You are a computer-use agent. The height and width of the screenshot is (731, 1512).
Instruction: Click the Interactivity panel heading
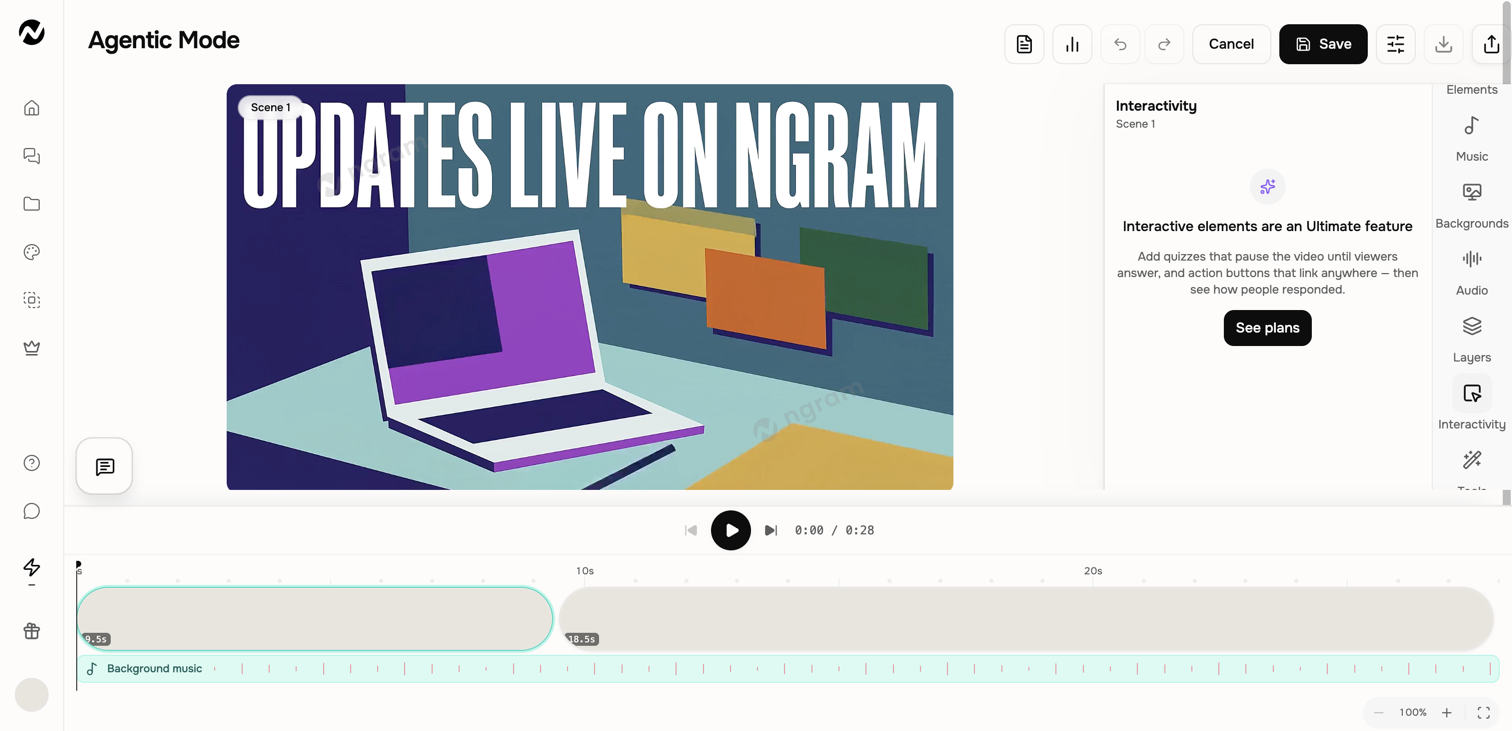click(x=1156, y=106)
